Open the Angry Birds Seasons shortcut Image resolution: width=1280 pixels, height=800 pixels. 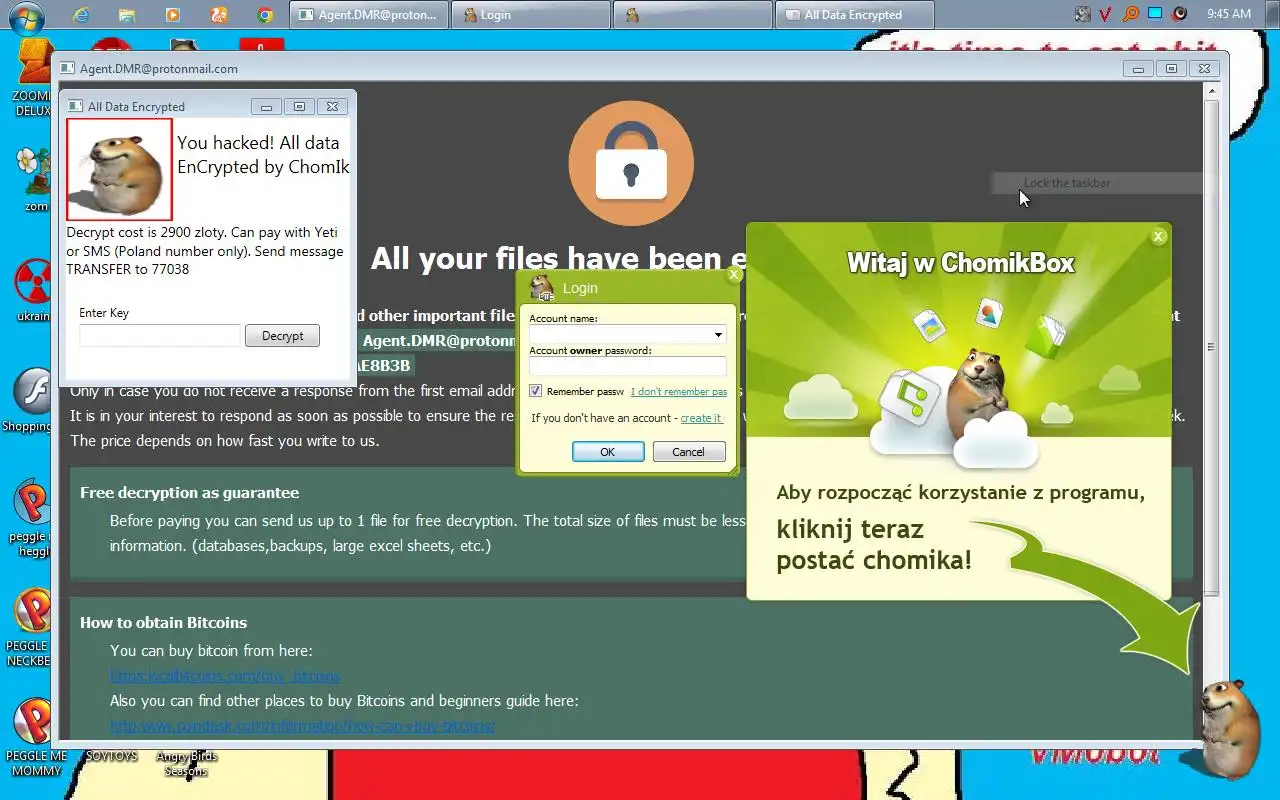(186, 763)
